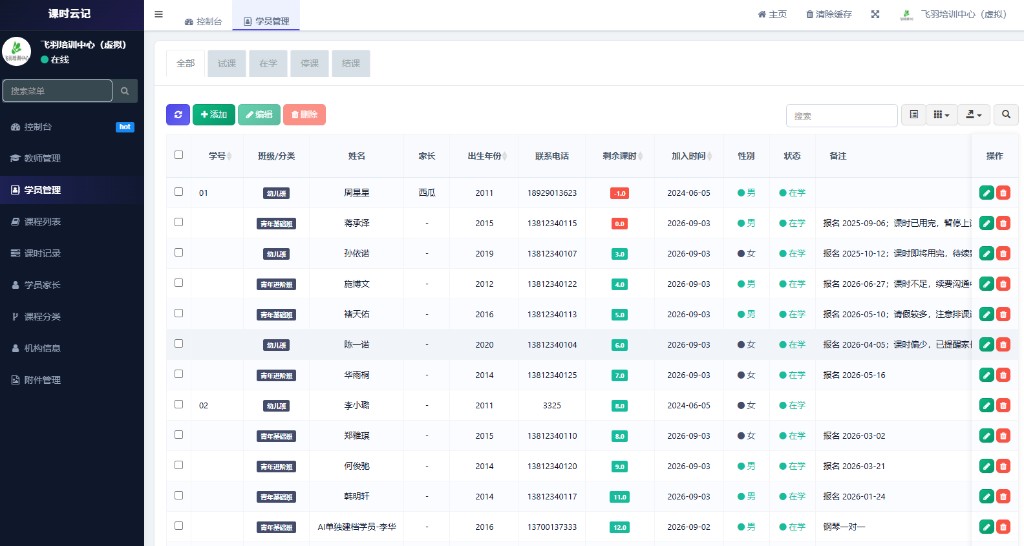Image resolution: width=1024 pixels, height=546 pixels.
Task: Switch to the 停课 filter tab
Action: tap(310, 63)
